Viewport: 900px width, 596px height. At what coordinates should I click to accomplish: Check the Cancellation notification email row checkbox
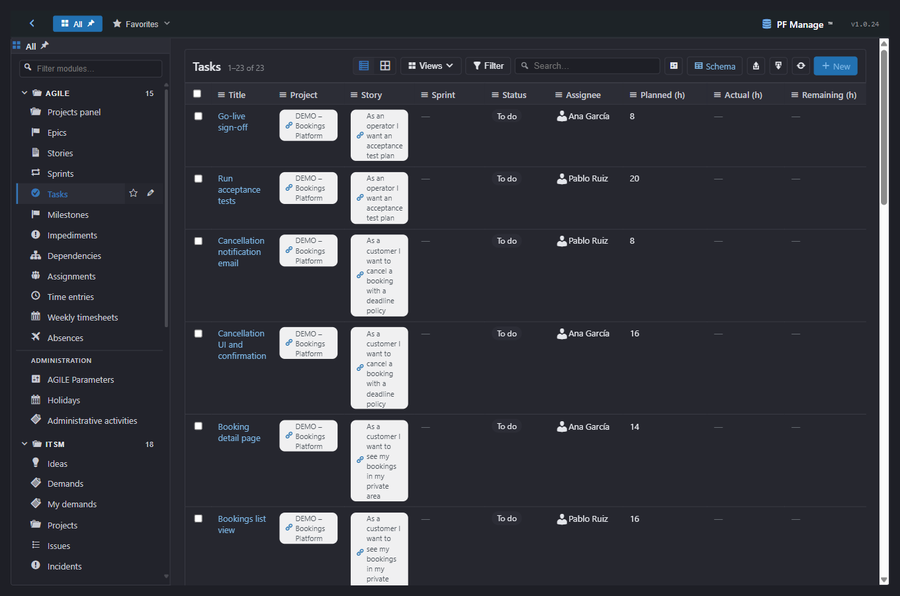click(x=198, y=241)
